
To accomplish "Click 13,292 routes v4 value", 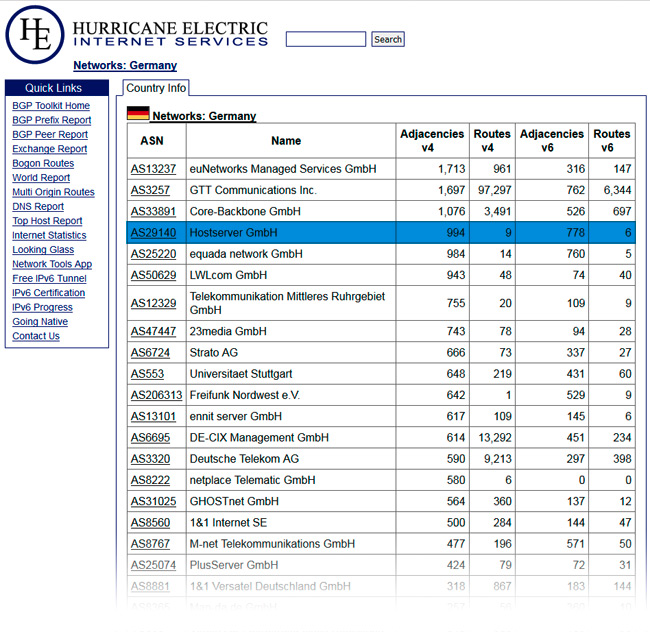I will pyautogui.click(x=495, y=438).
